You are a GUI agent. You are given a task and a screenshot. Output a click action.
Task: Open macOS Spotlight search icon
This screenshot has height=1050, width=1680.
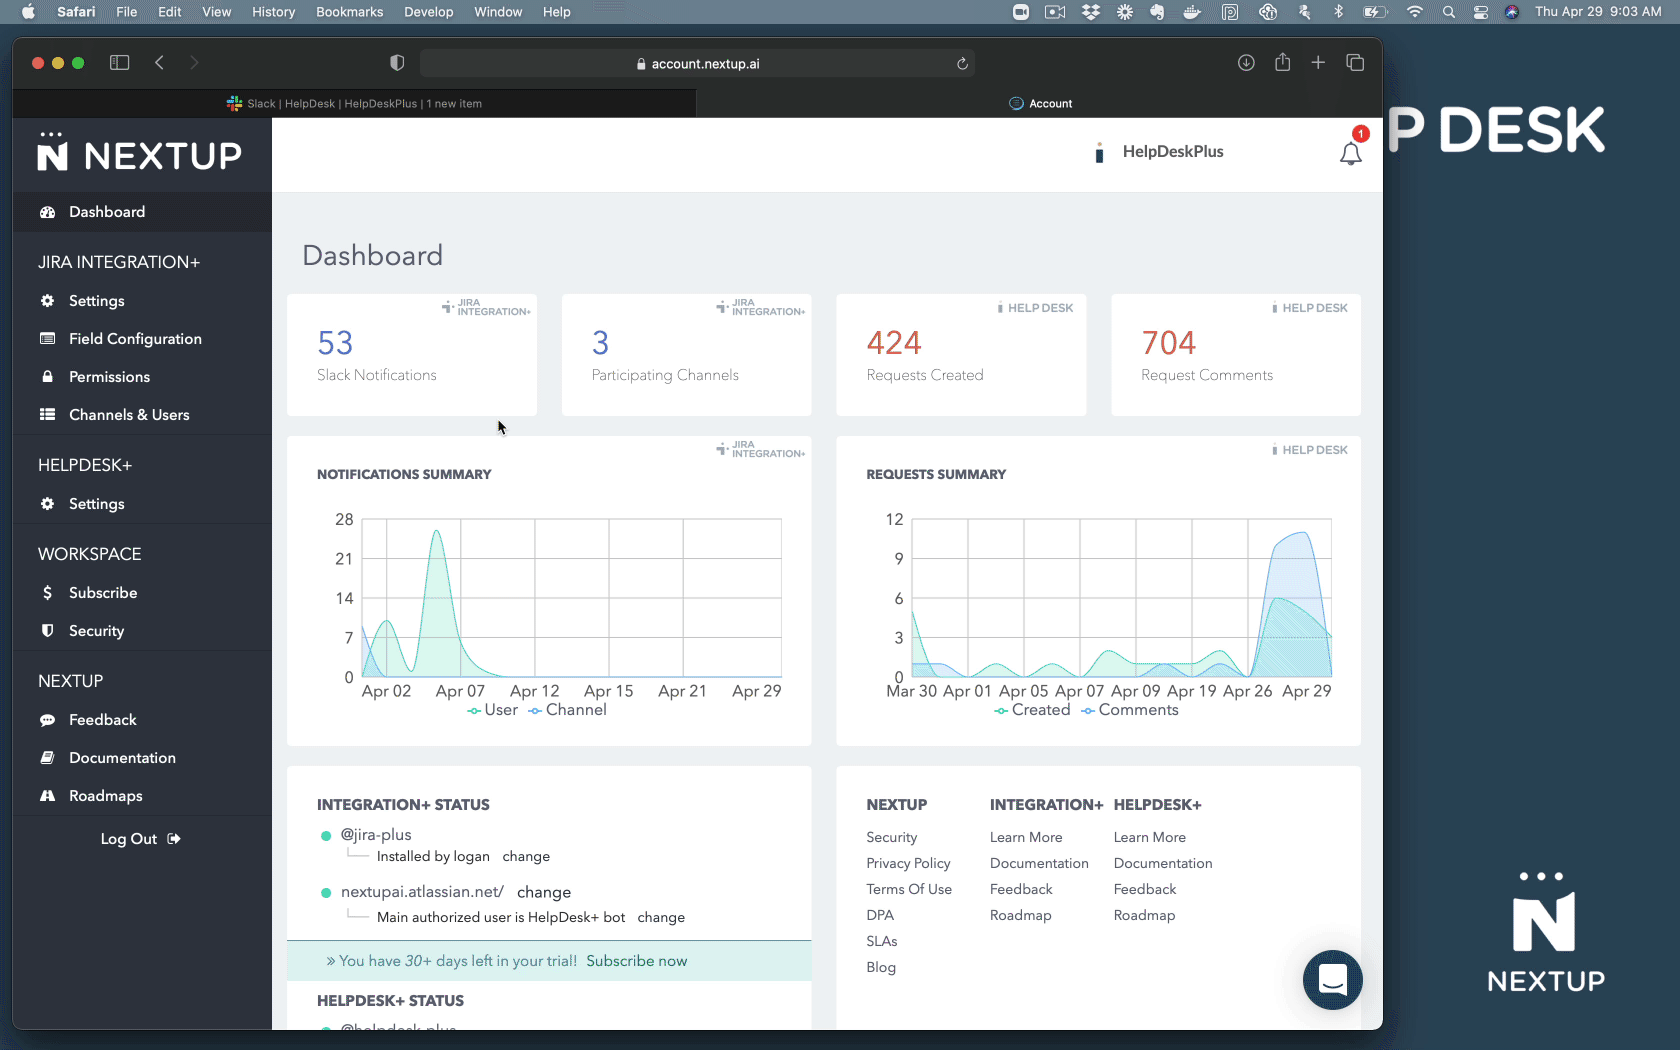[x=1448, y=12]
